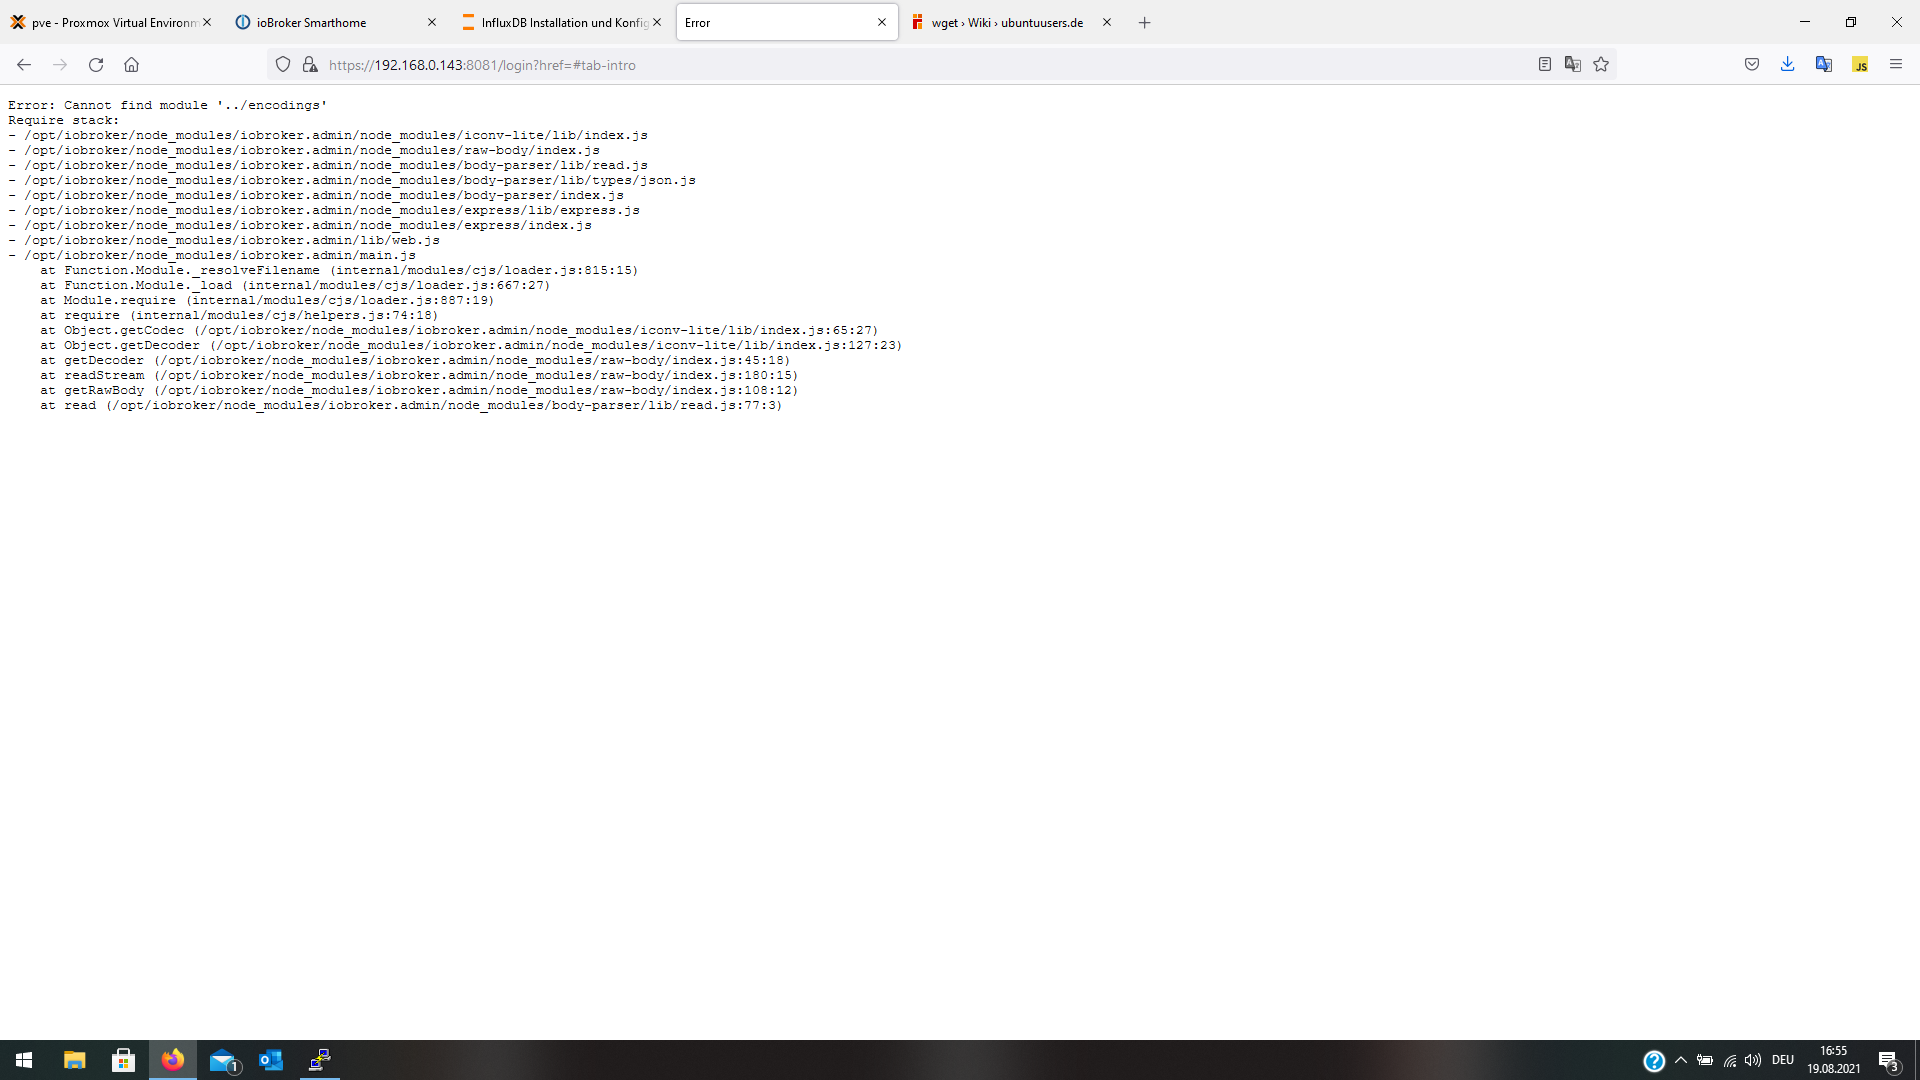Check battery status in tray
The height and width of the screenshot is (1080, 1920).
[x=1705, y=1060]
